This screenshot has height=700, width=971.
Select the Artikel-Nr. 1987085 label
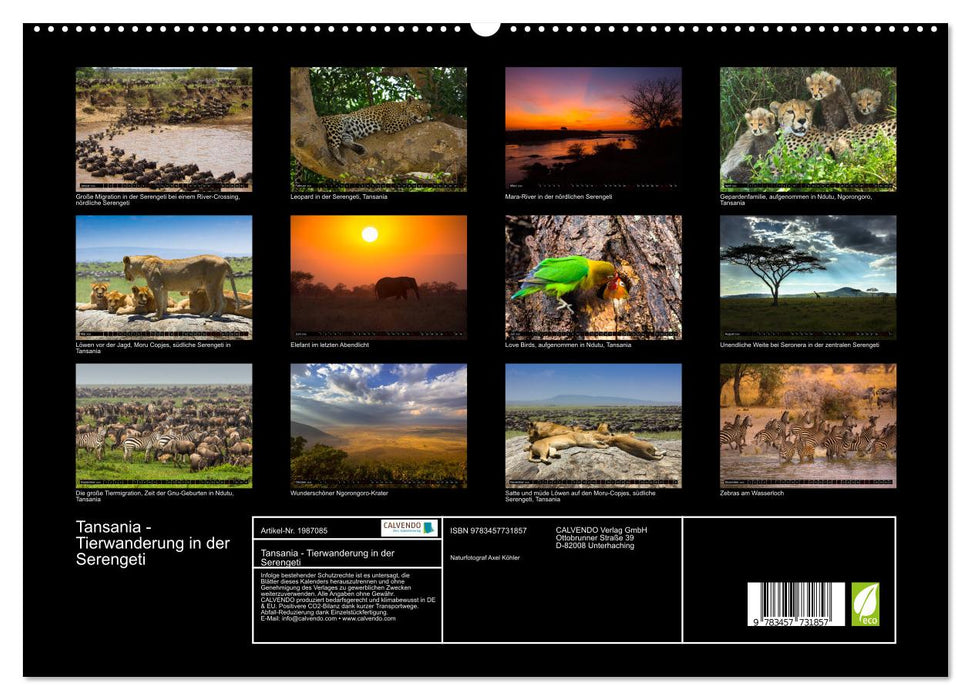coord(294,530)
